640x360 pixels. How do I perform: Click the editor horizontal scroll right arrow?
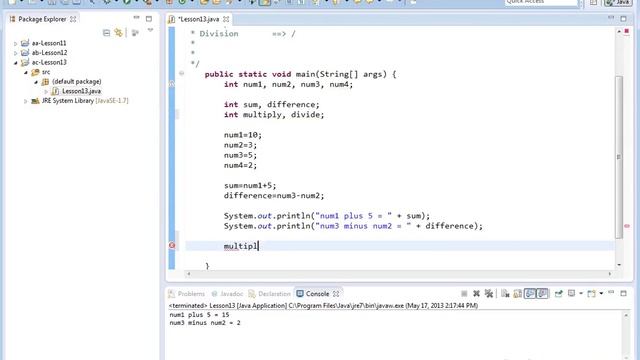(x=610, y=274)
